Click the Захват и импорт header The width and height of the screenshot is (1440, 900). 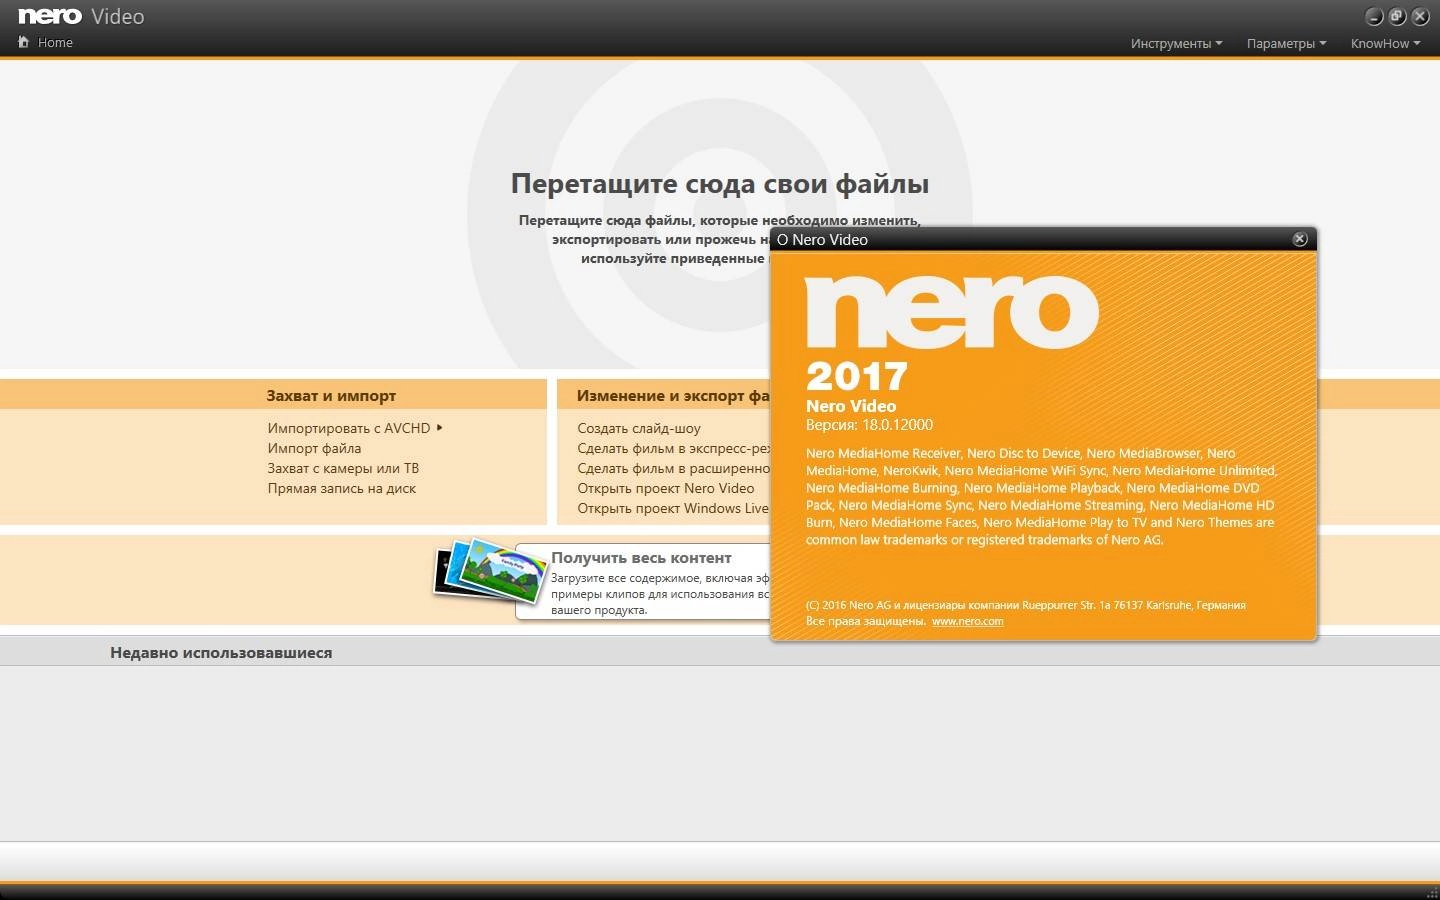(x=331, y=396)
